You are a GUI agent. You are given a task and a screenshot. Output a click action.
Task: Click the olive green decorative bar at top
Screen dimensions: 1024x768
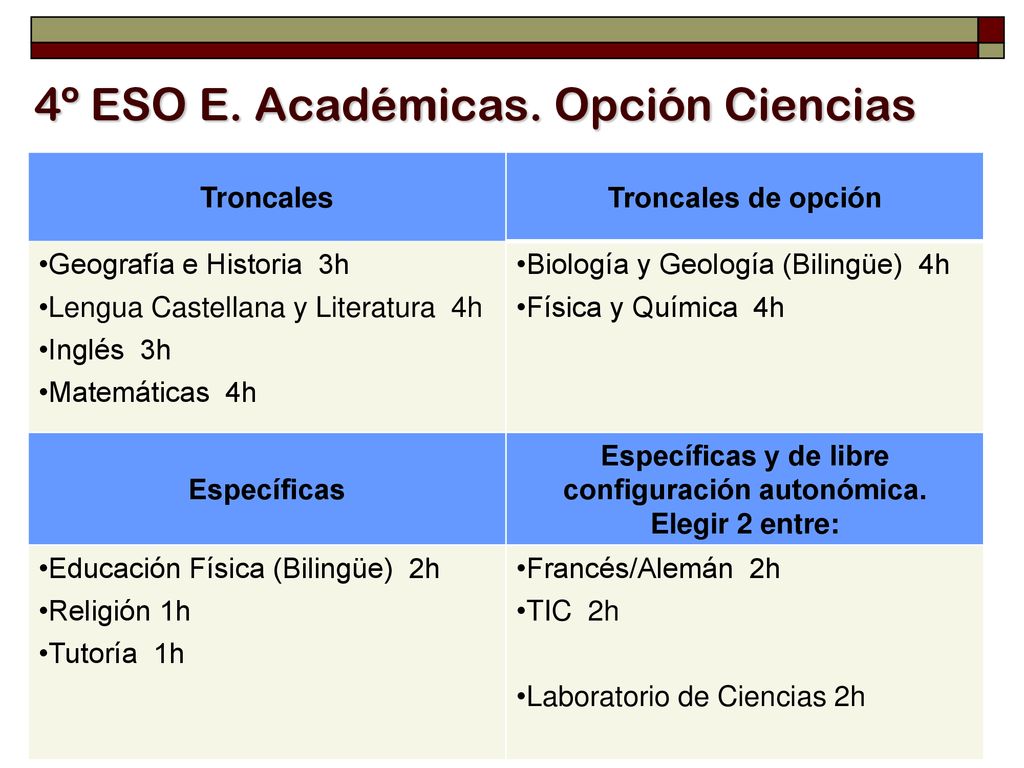click(504, 30)
